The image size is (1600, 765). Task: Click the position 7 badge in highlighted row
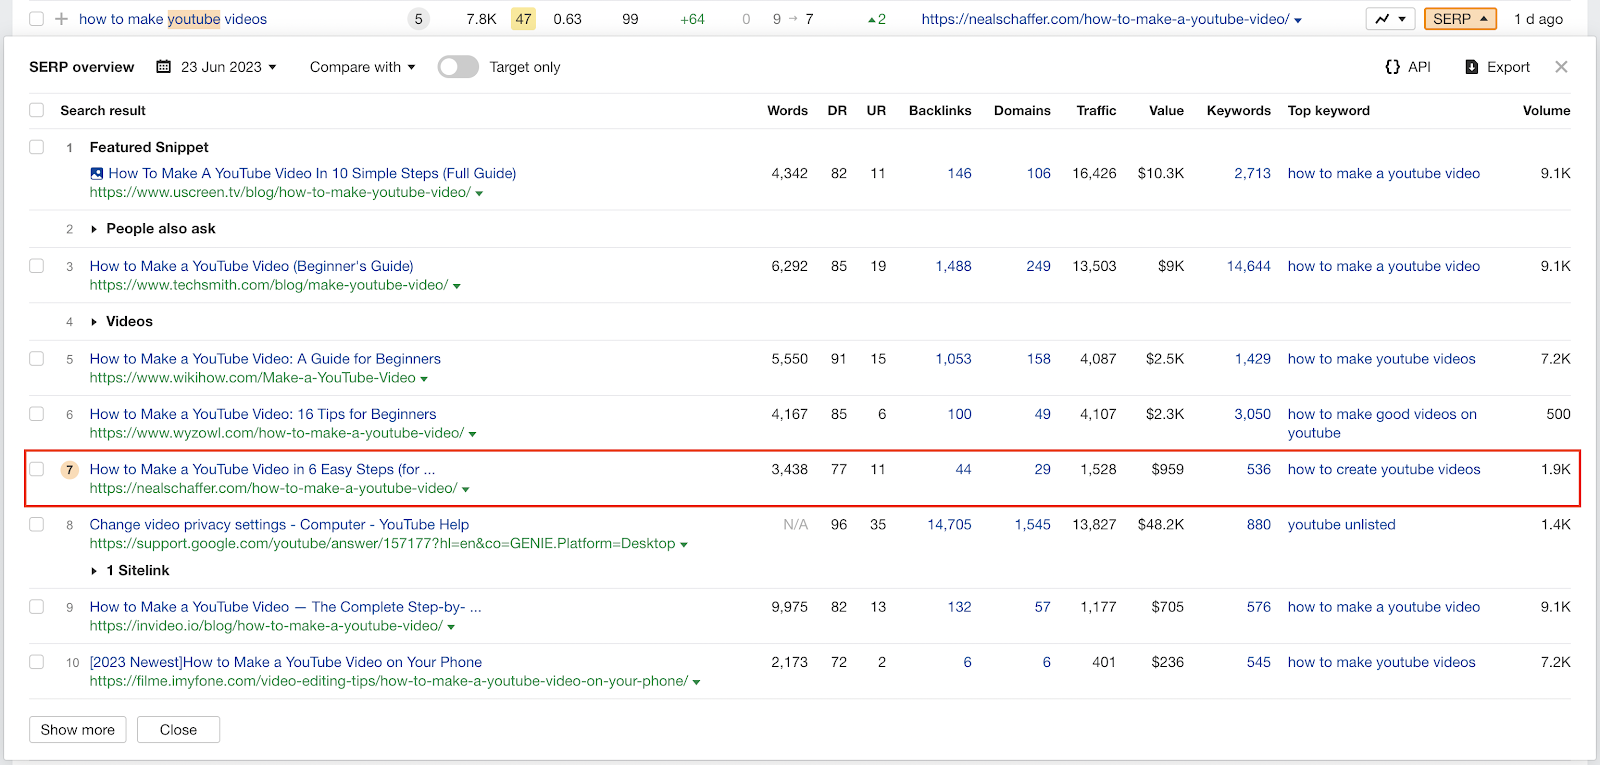[70, 469]
